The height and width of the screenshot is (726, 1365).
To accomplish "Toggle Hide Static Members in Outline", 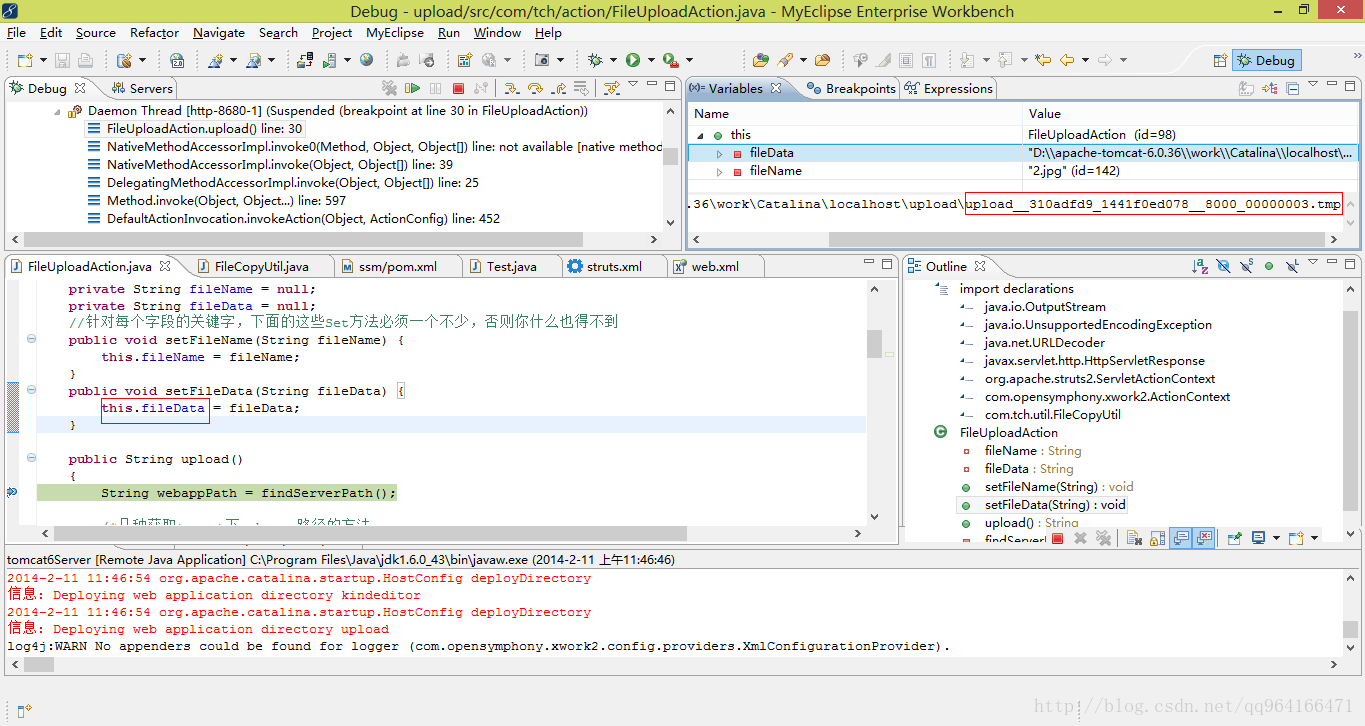I will pyautogui.click(x=1246, y=266).
